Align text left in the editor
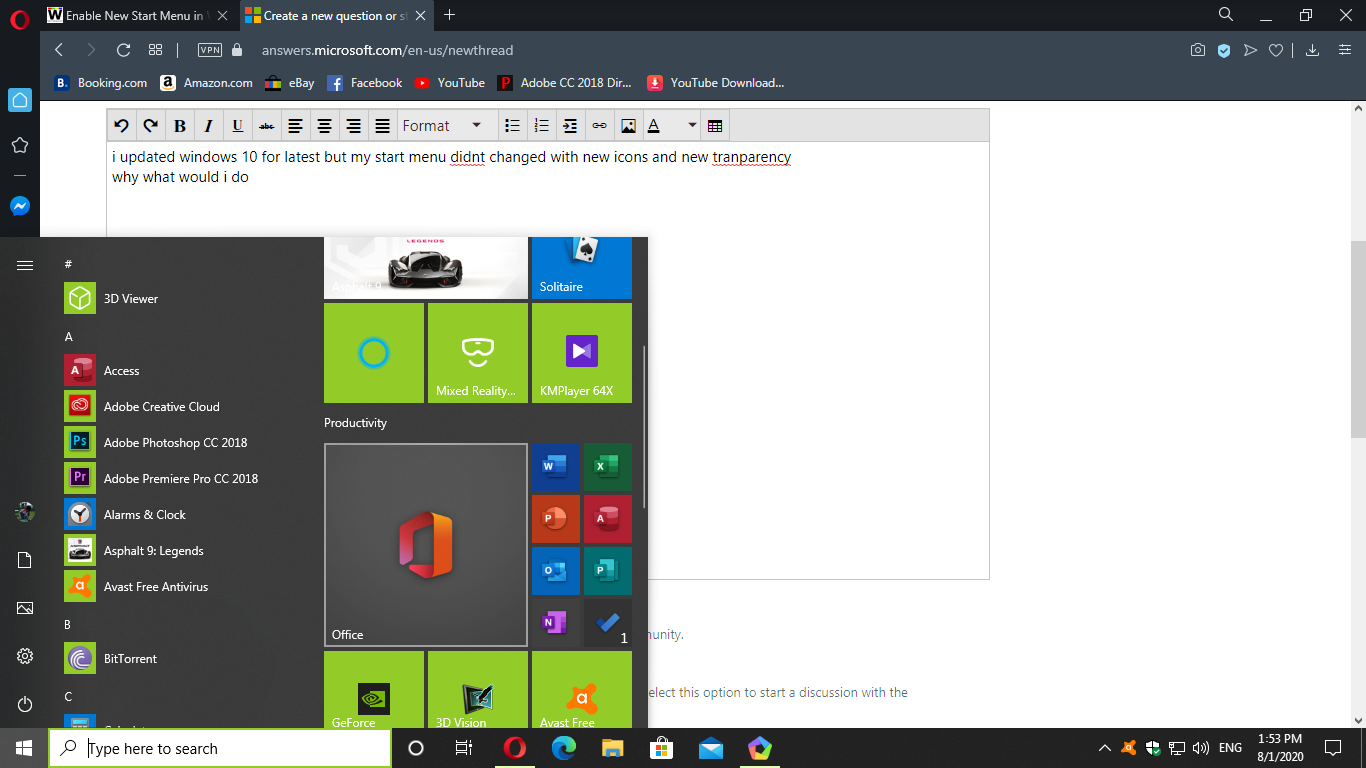The image size is (1366, 768). pyautogui.click(x=295, y=126)
